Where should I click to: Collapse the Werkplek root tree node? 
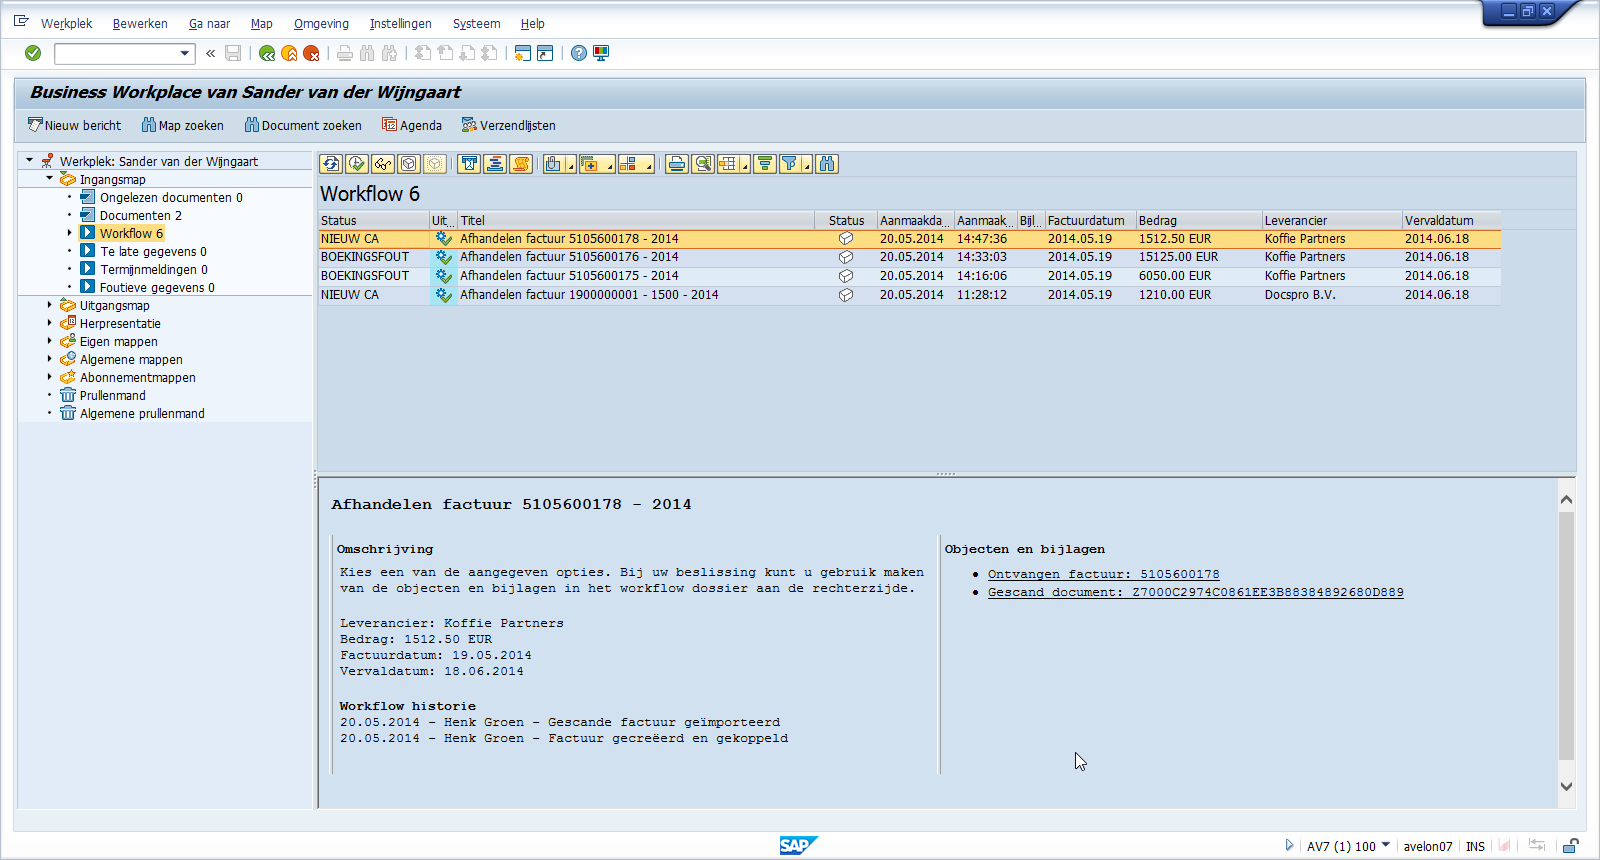click(29, 160)
